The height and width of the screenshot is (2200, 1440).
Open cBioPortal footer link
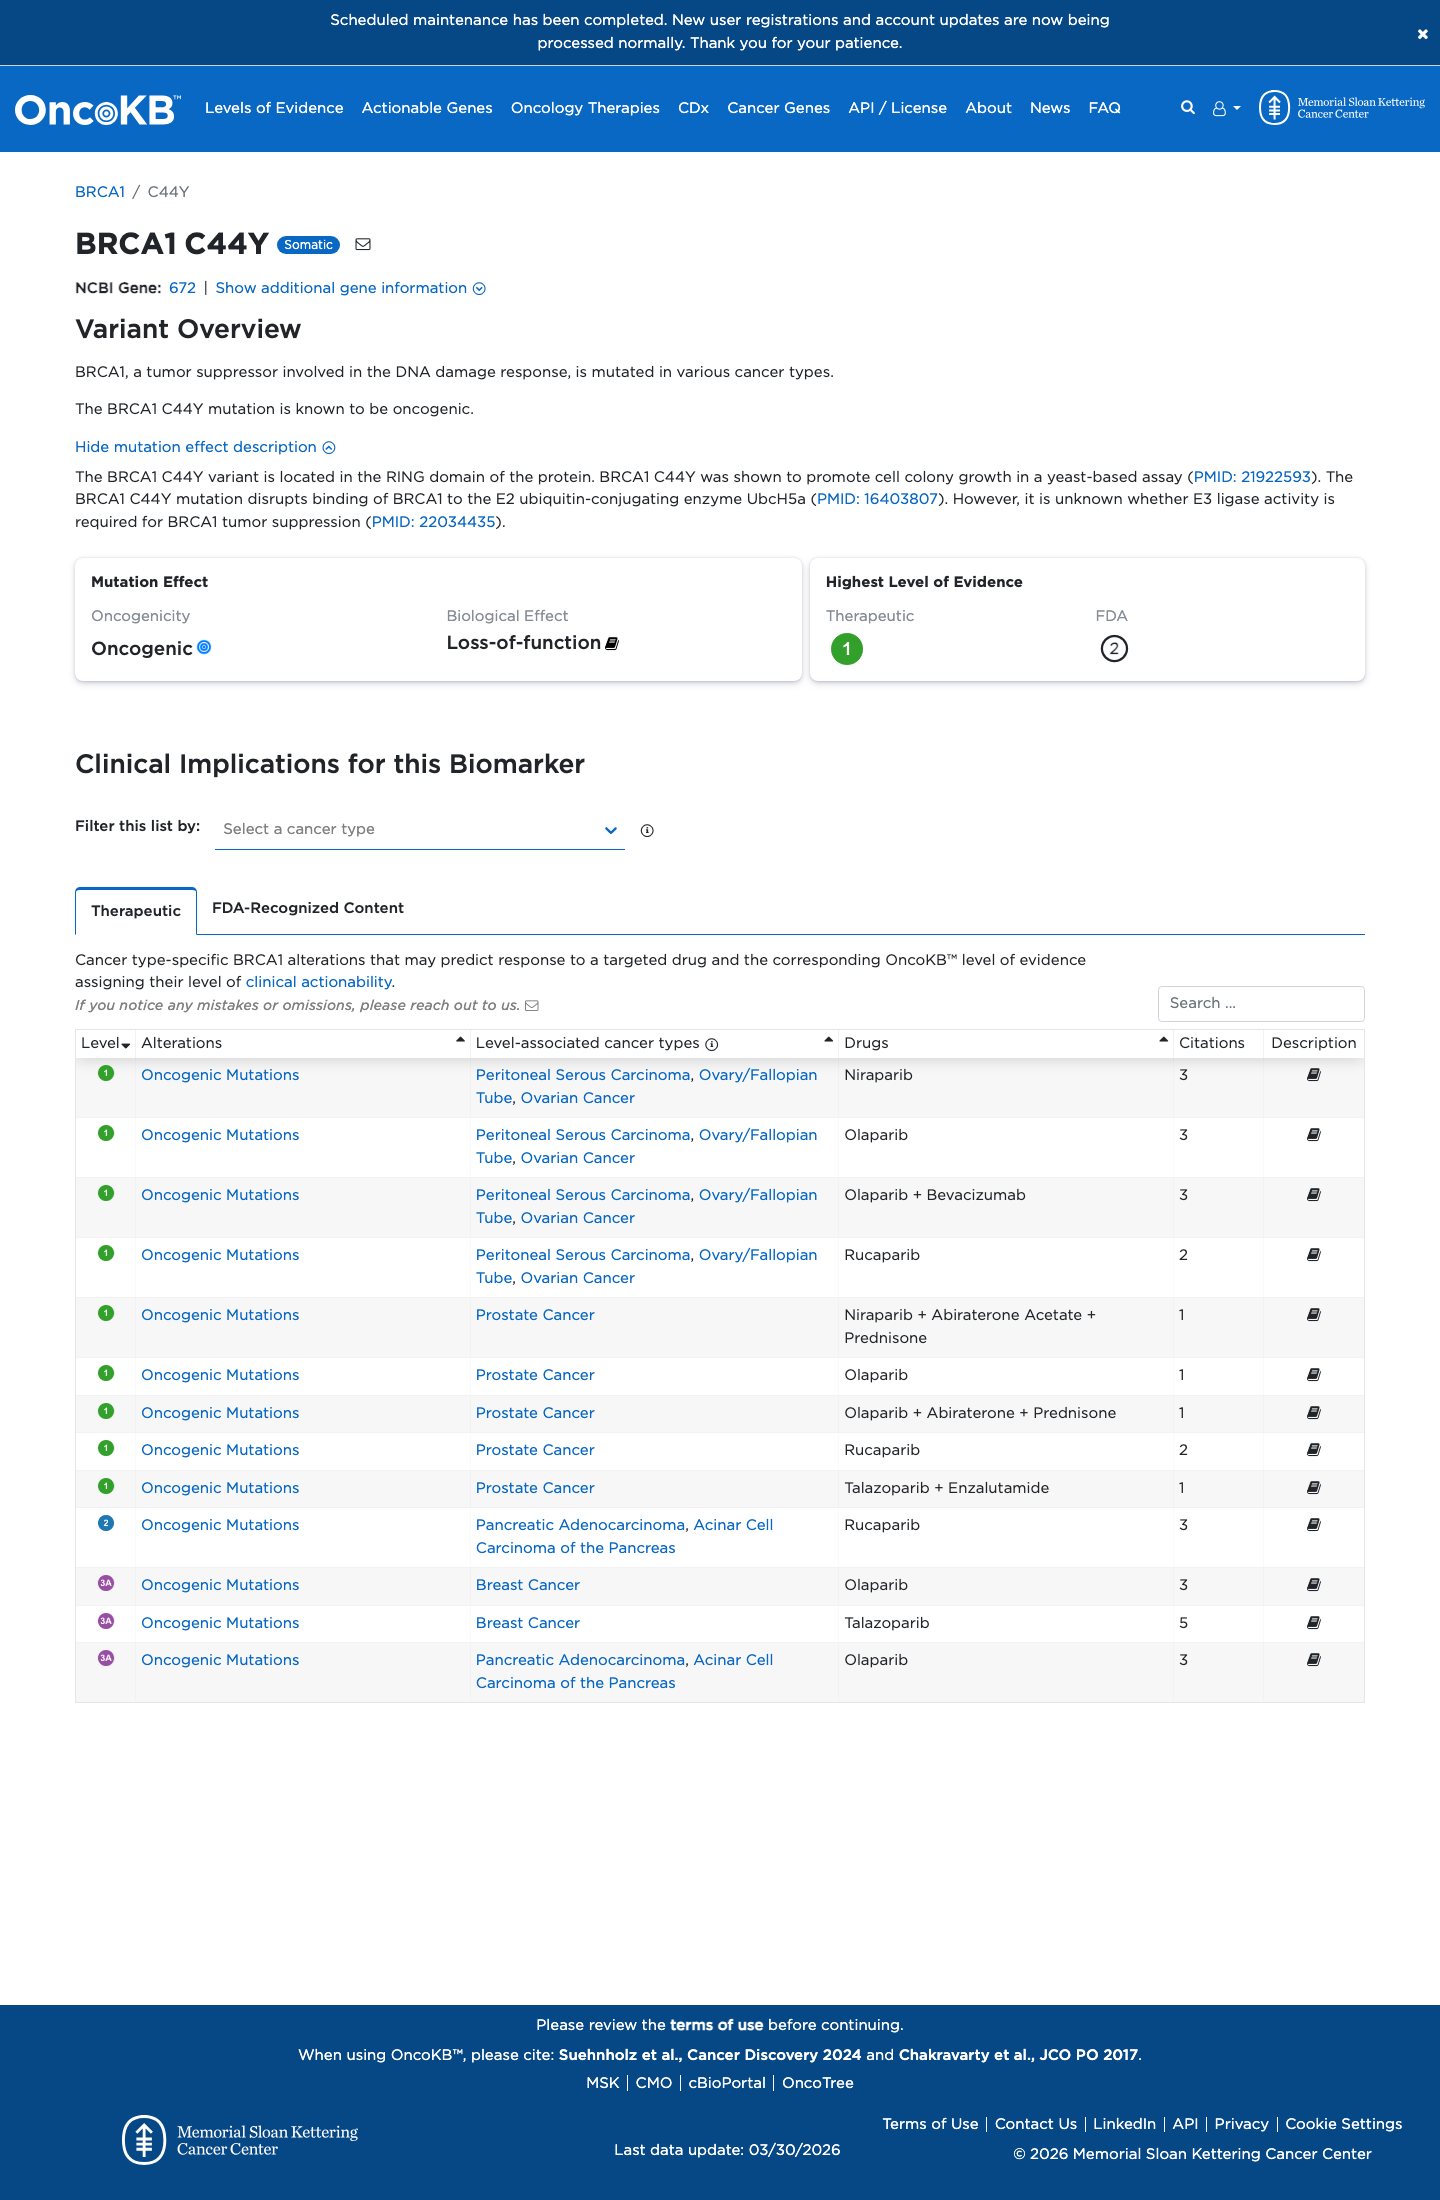[727, 2083]
